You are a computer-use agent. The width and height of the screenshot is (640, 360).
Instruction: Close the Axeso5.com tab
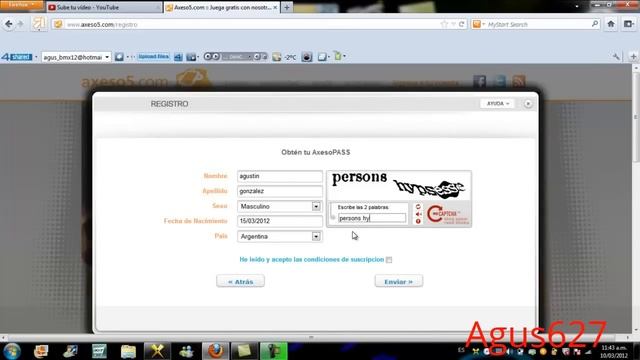click(275, 7)
